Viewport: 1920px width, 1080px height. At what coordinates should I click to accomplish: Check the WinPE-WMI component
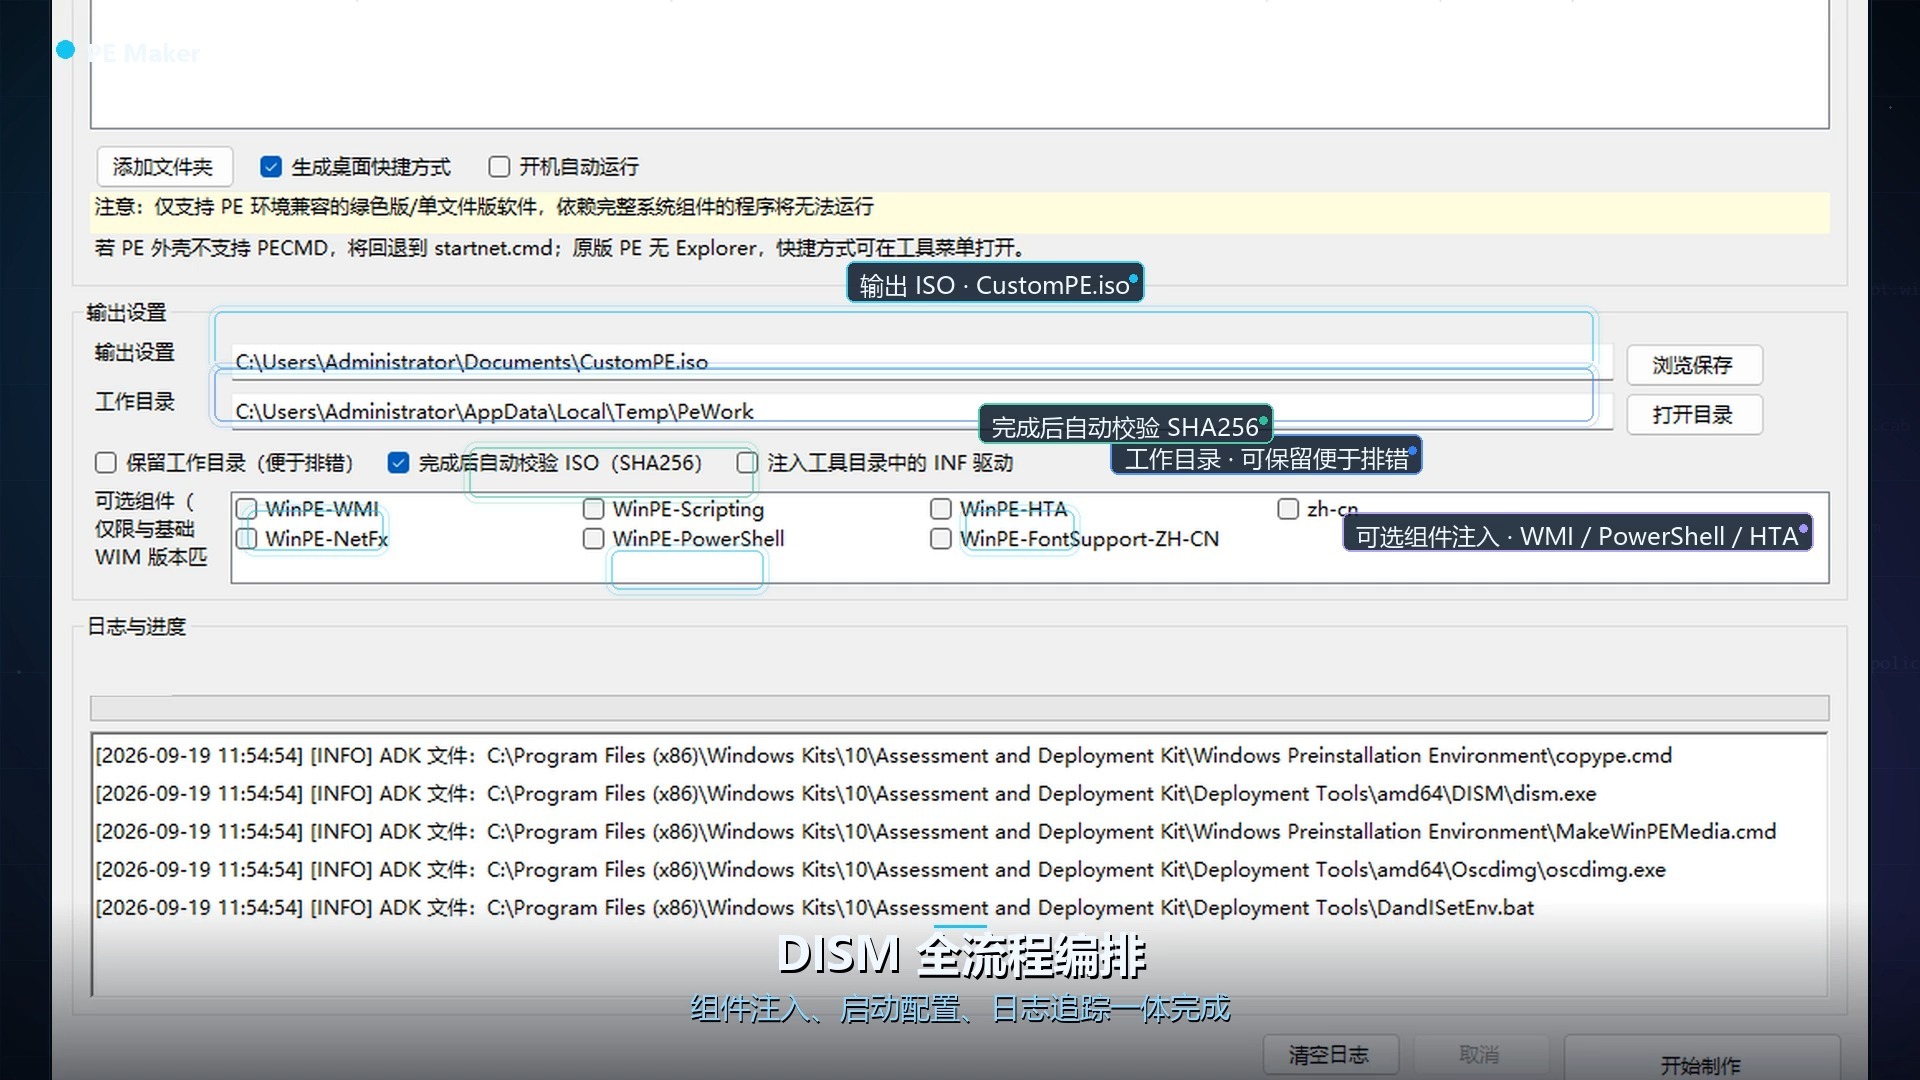coord(247,509)
